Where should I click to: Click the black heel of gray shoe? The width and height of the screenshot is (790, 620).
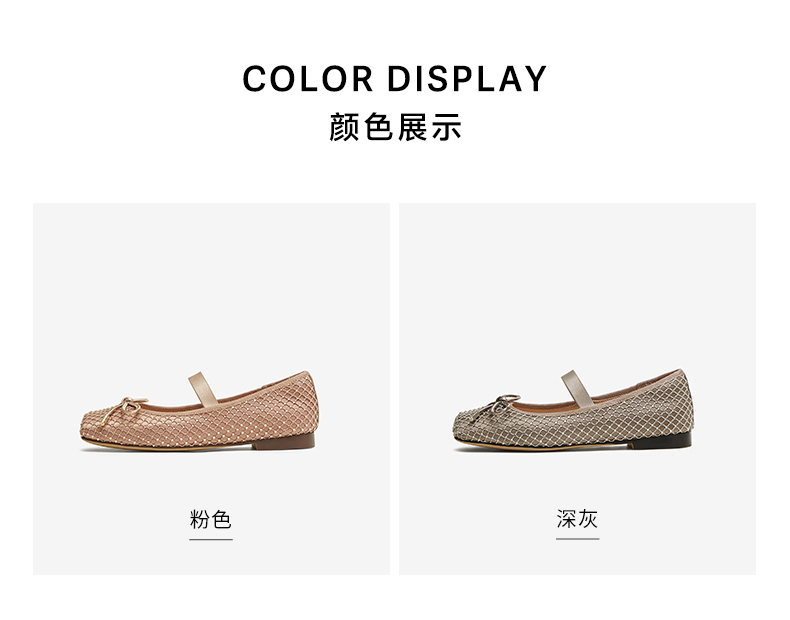(x=661, y=441)
